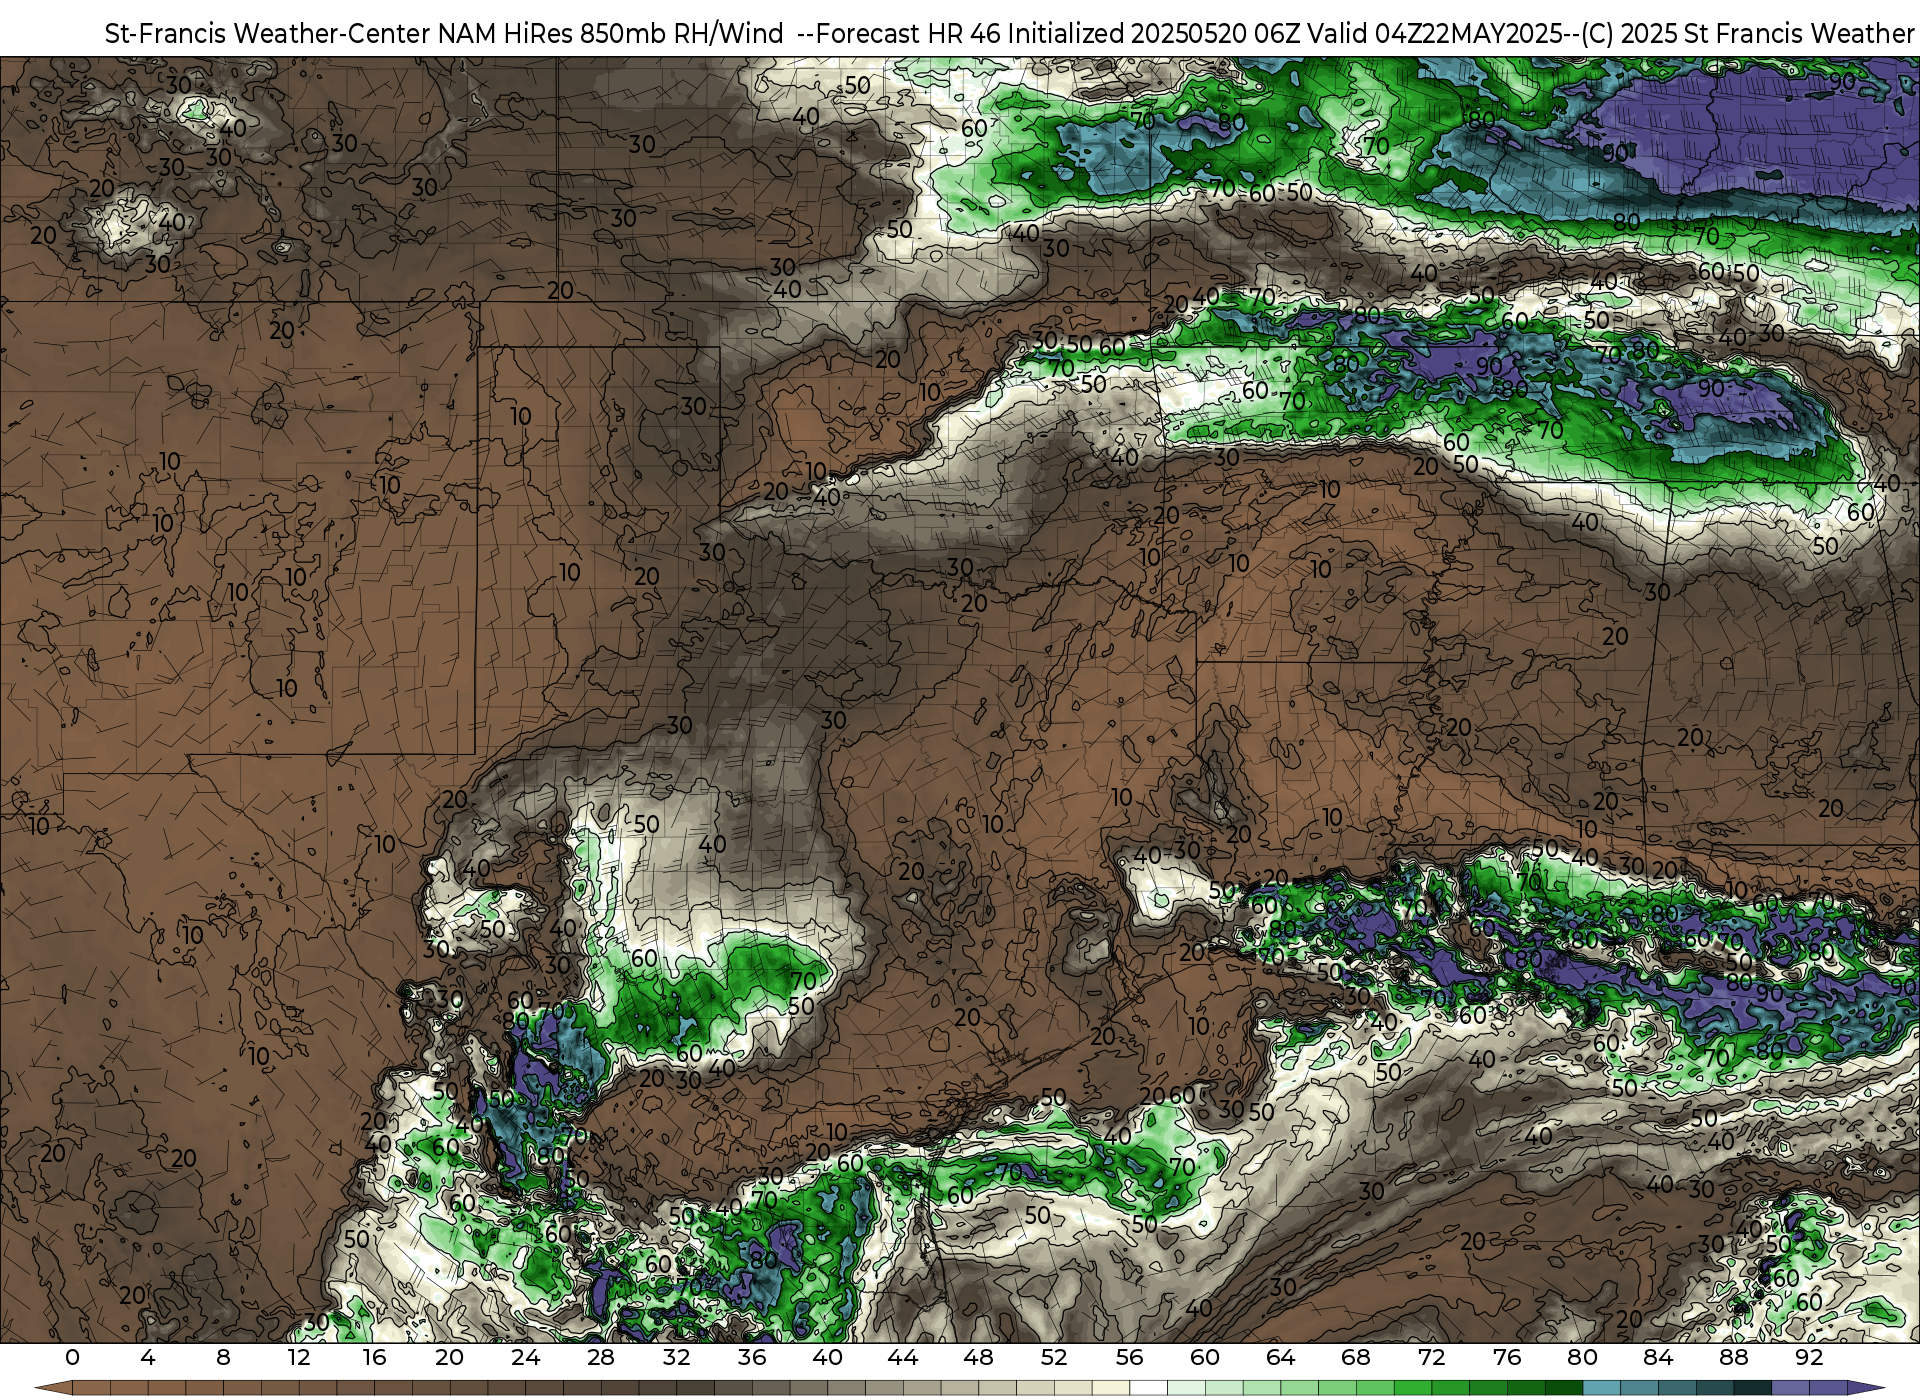Click colorbar tick label 24

(525, 1358)
